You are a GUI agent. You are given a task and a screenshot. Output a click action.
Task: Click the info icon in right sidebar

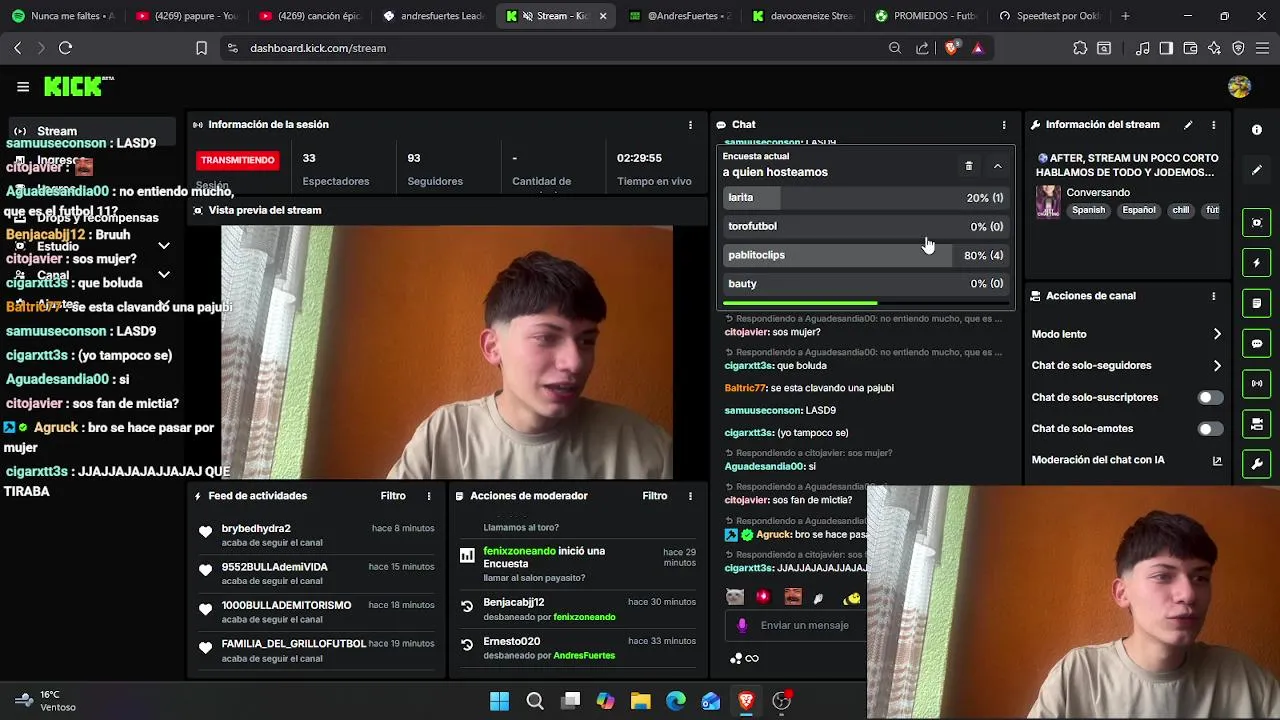1257,130
